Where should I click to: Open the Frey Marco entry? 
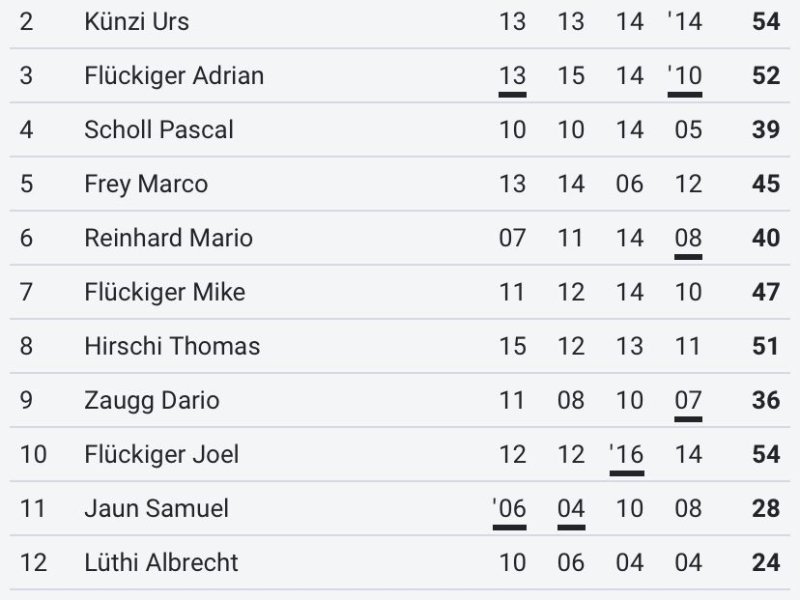pos(146,184)
